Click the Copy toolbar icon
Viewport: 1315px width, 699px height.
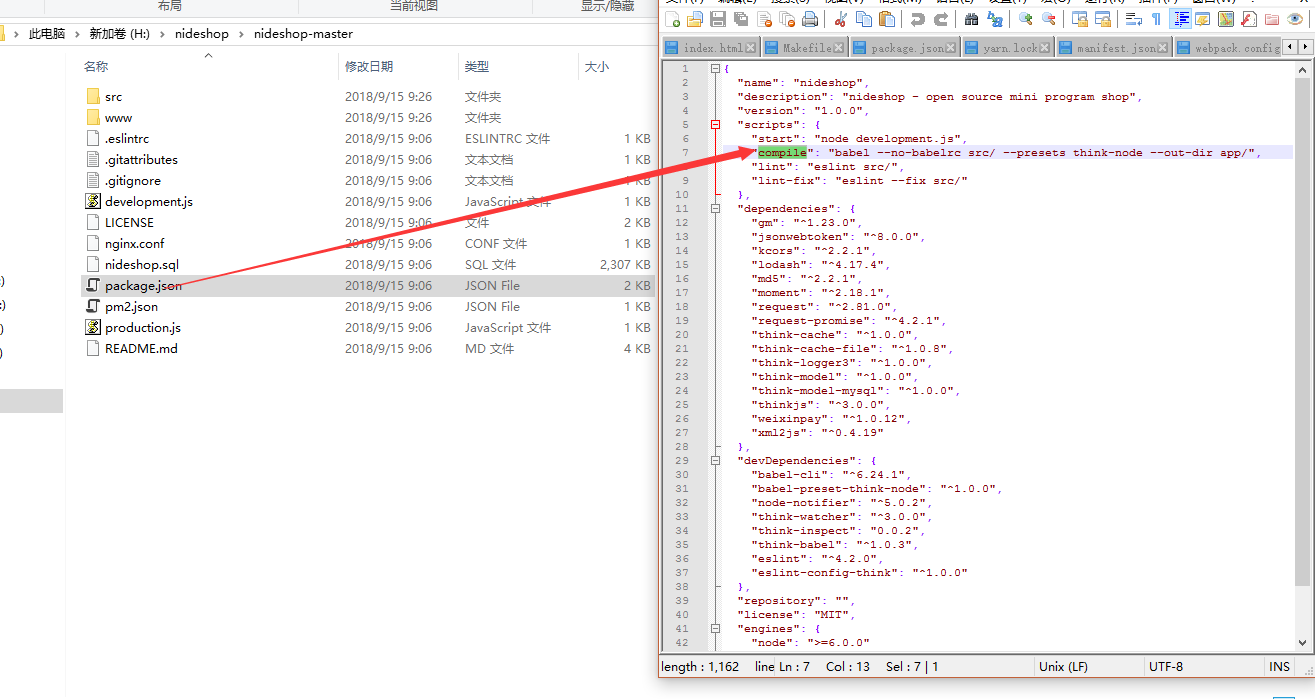(863, 19)
